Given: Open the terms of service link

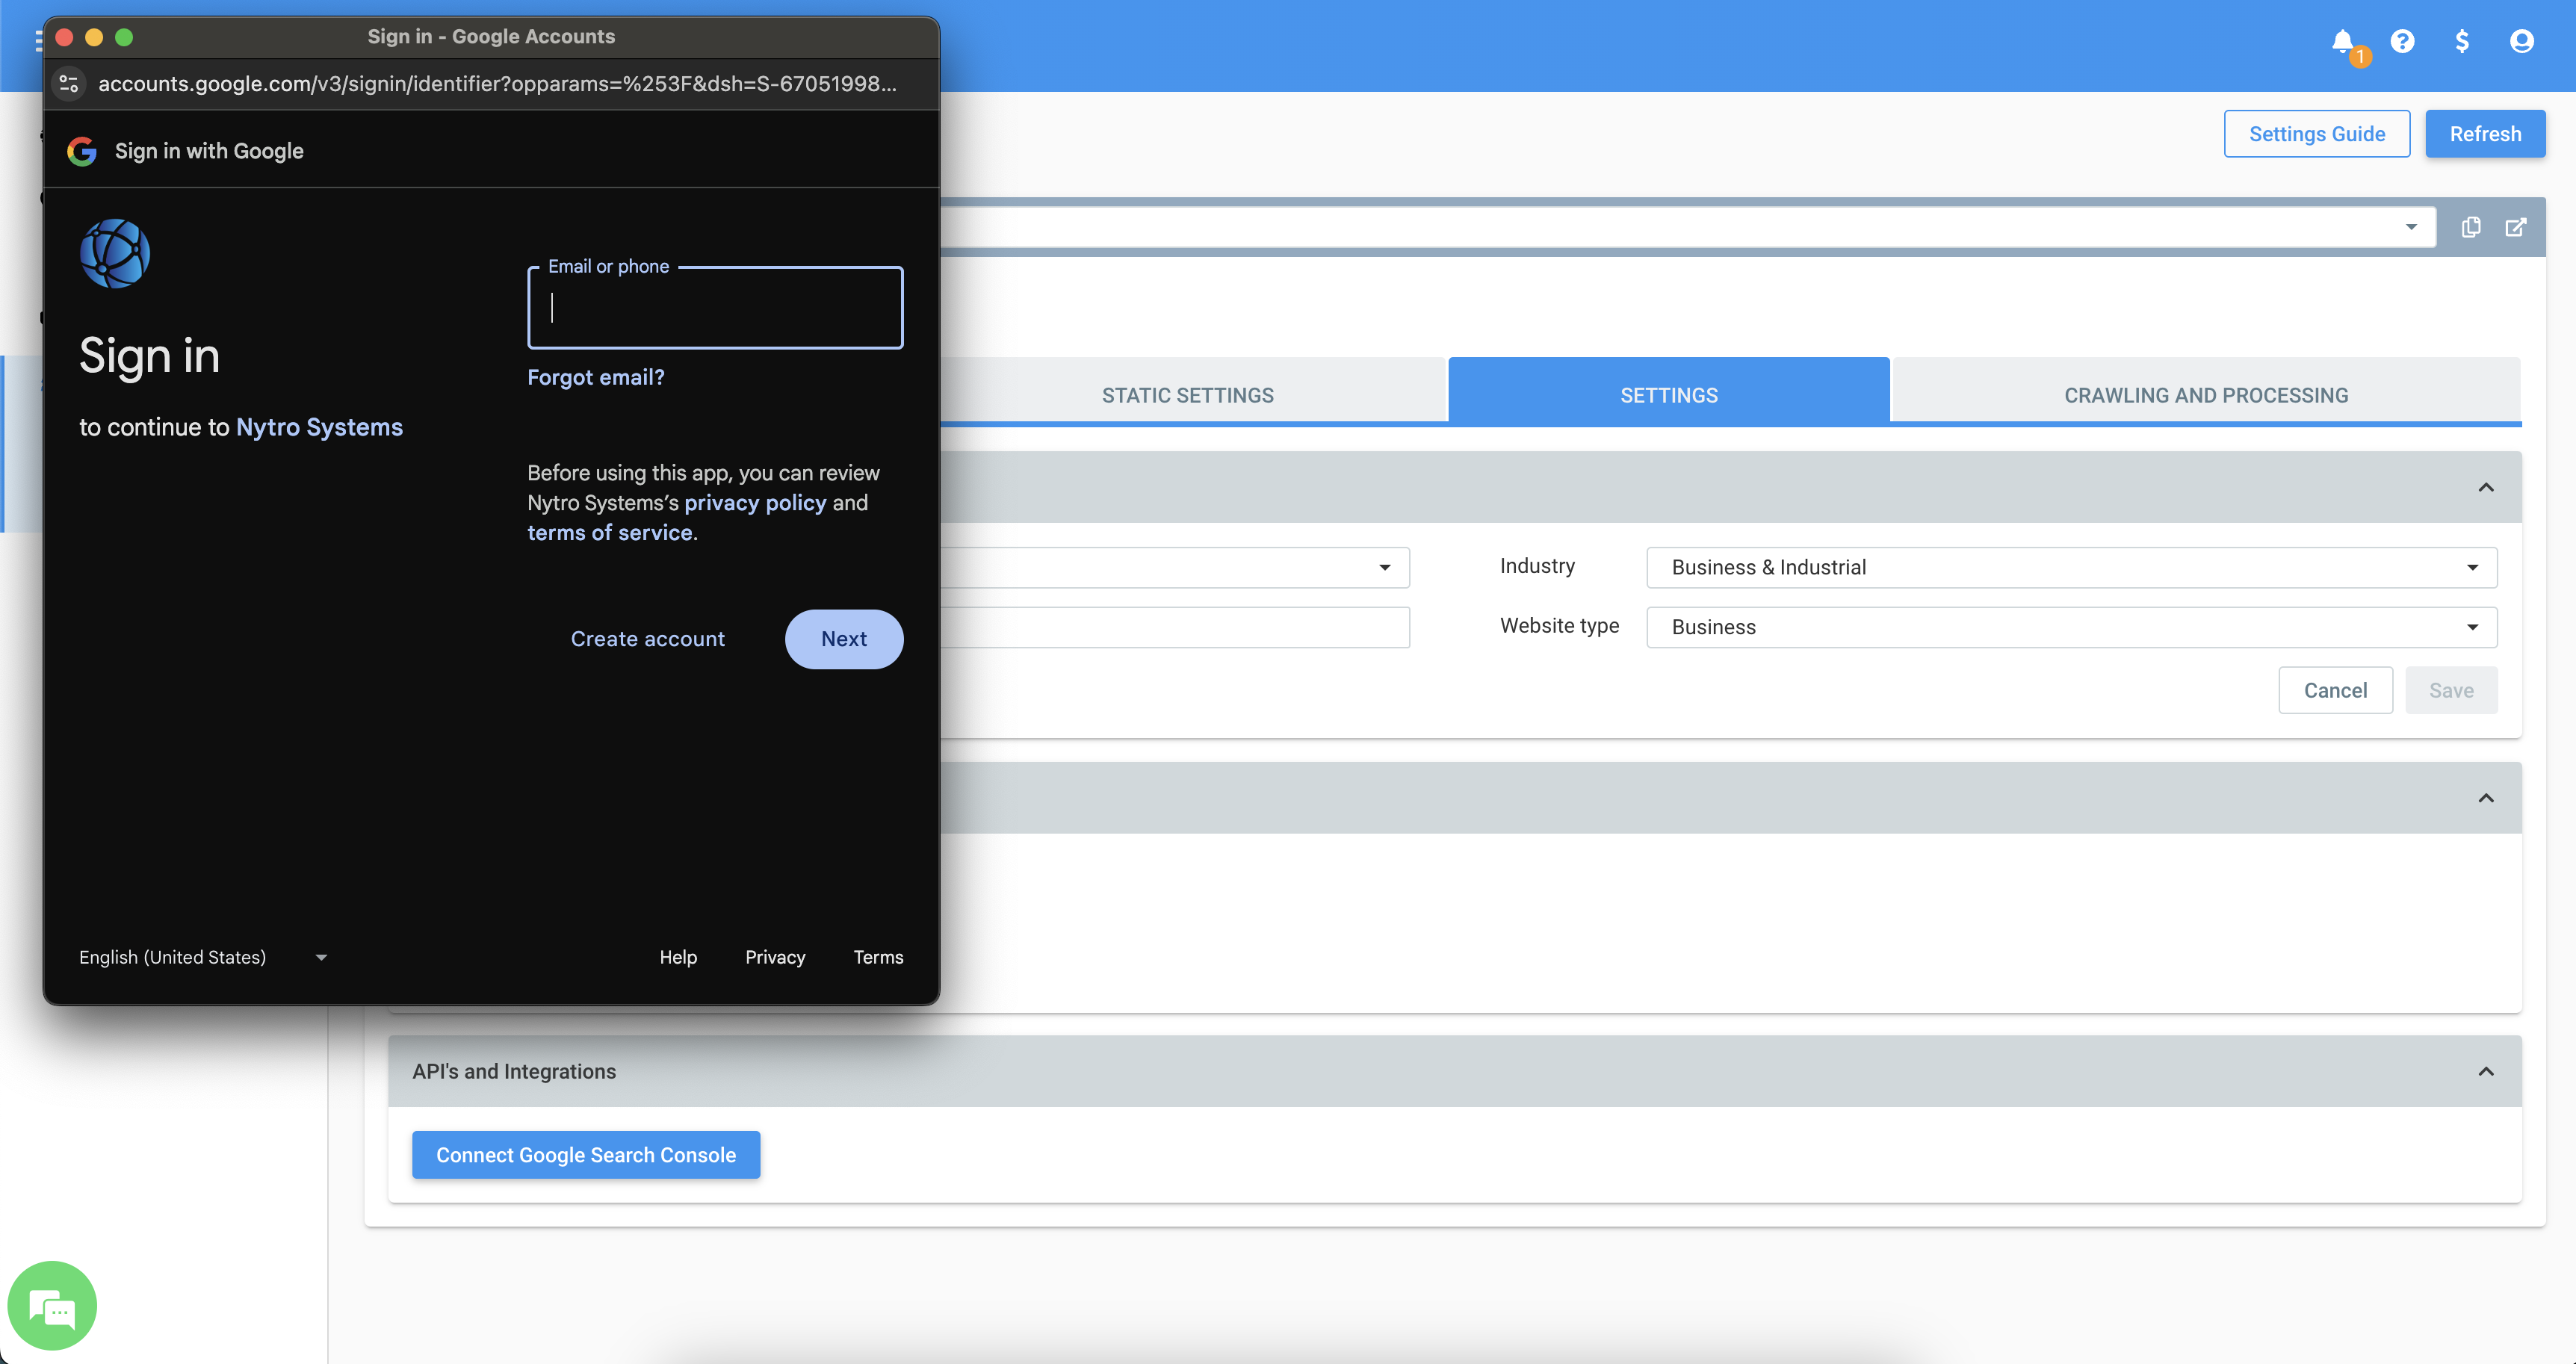Looking at the screenshot, I should [610, 533].
